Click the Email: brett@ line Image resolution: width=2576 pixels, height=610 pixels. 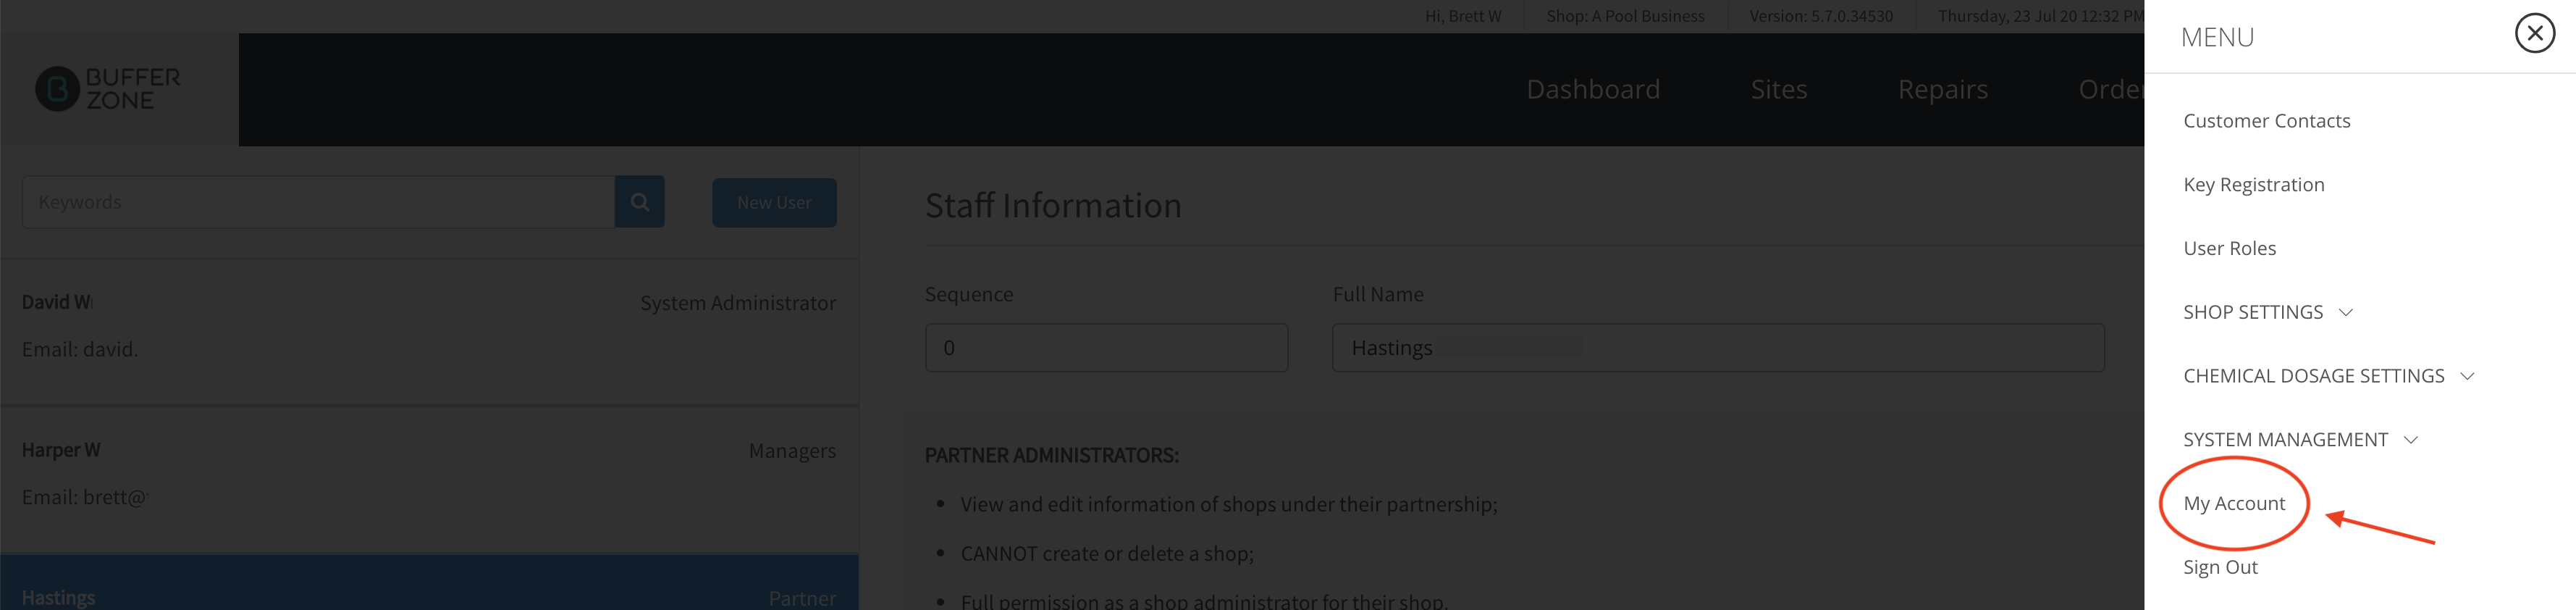coord(84,497)
